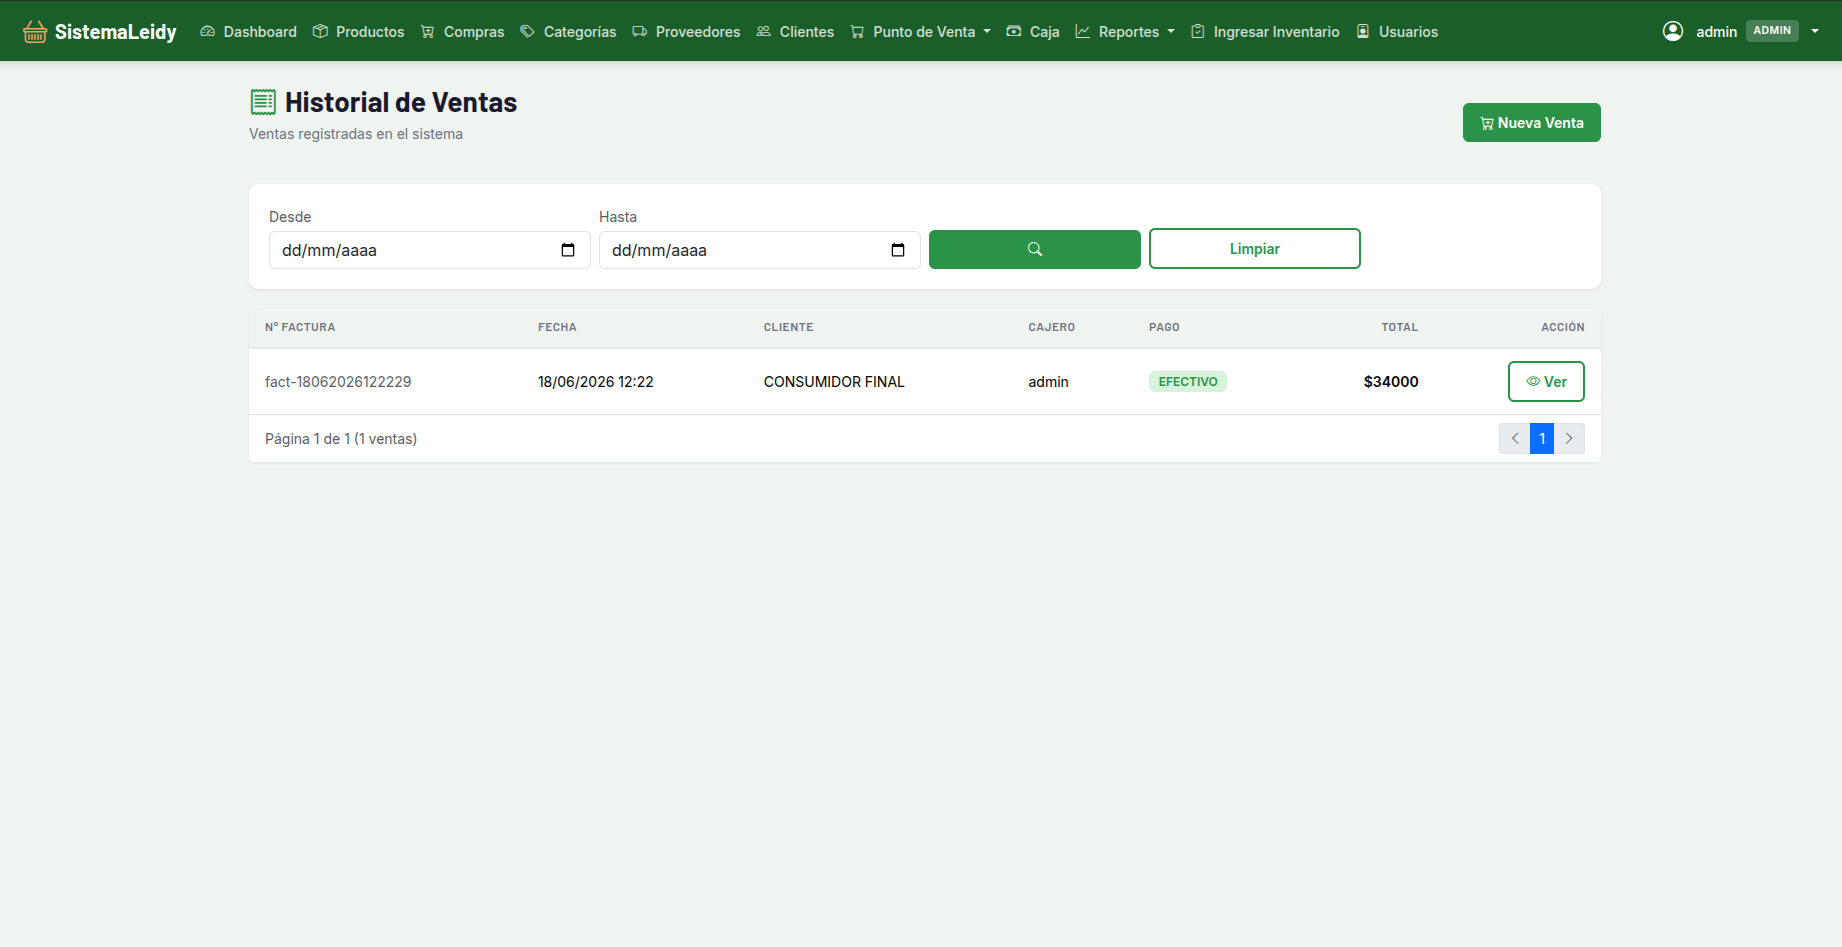This screenshot has height=947, width=1842.
Task: Click the Historial de Ventas receipt icon
Action: [263, 102]
